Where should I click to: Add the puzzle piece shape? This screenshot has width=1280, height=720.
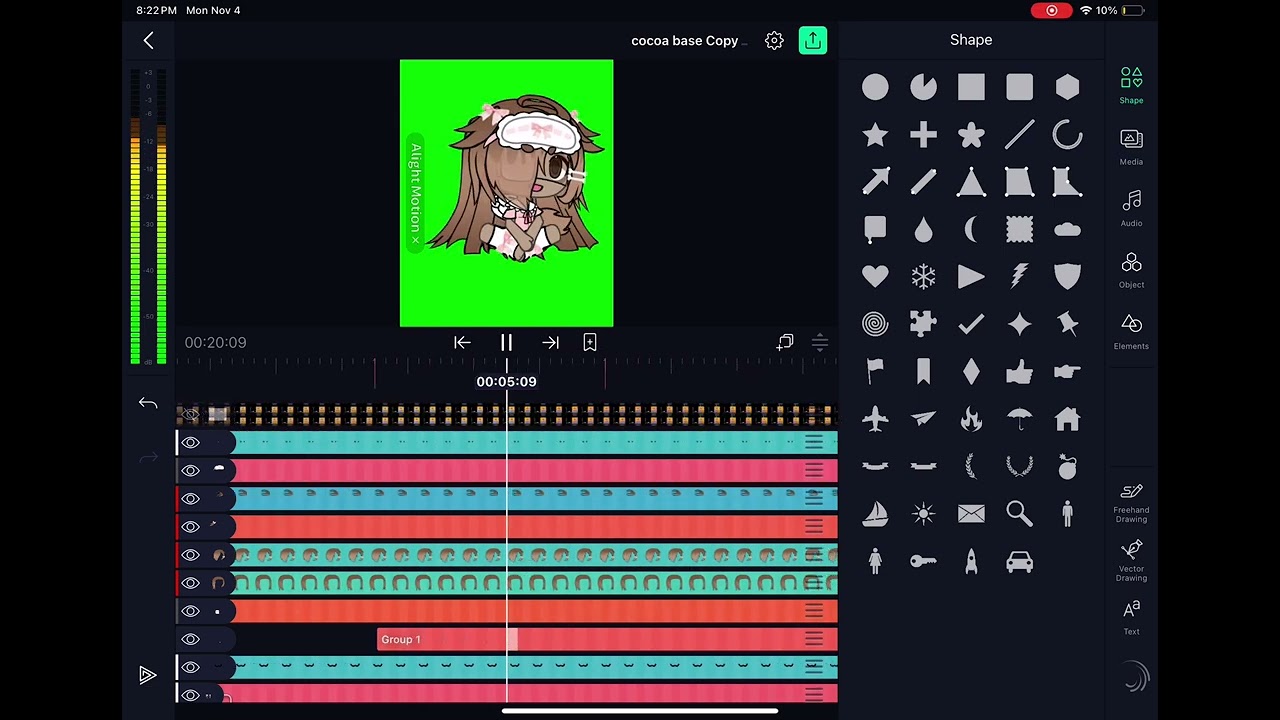[923, 324]
